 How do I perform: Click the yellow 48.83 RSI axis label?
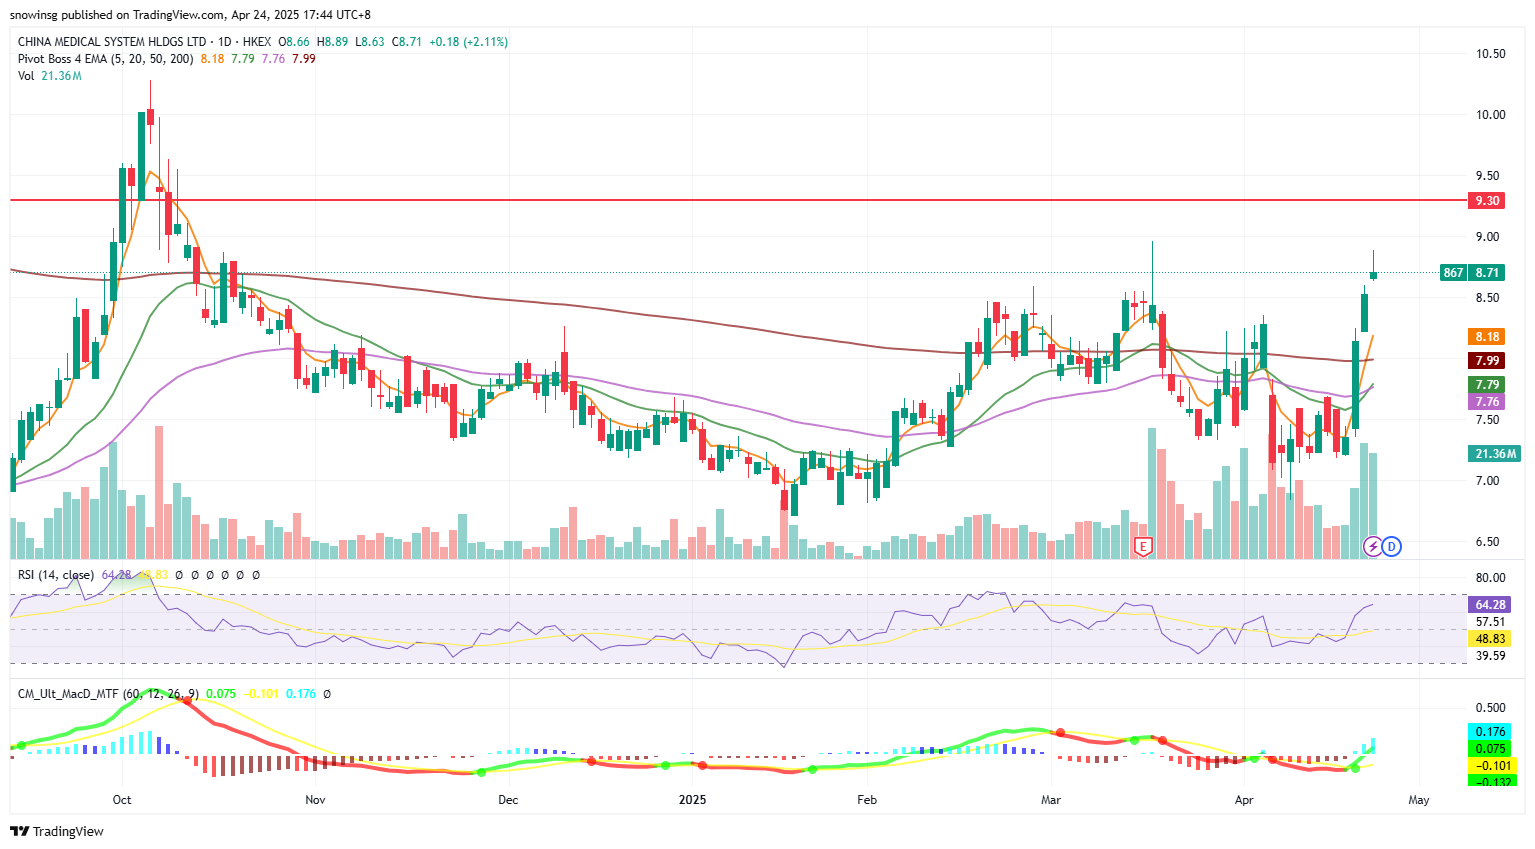tap(1489, 639)
